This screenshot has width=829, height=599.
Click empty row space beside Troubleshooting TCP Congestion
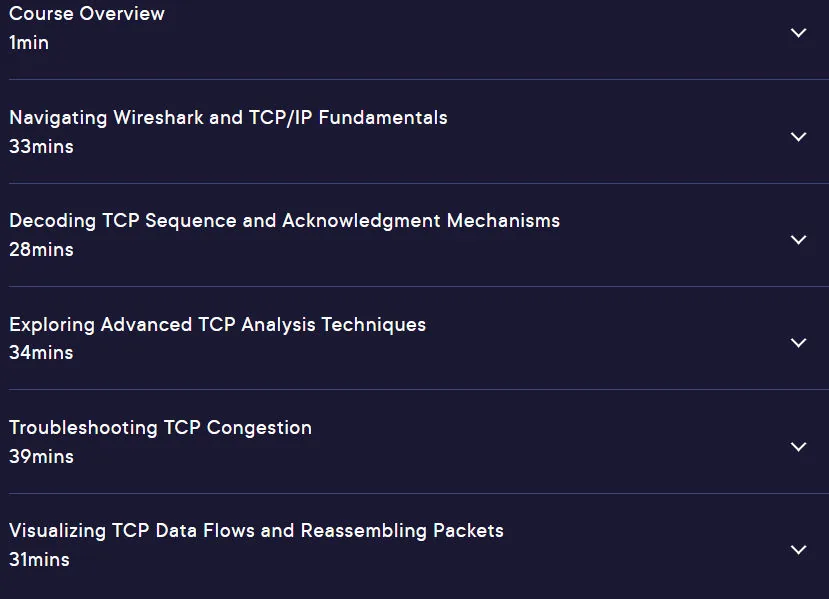coord(550,442)
